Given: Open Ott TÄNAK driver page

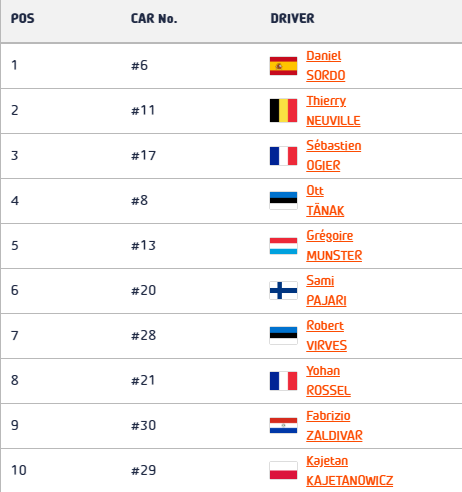Looking at the screenshot, I should point(325,201).
